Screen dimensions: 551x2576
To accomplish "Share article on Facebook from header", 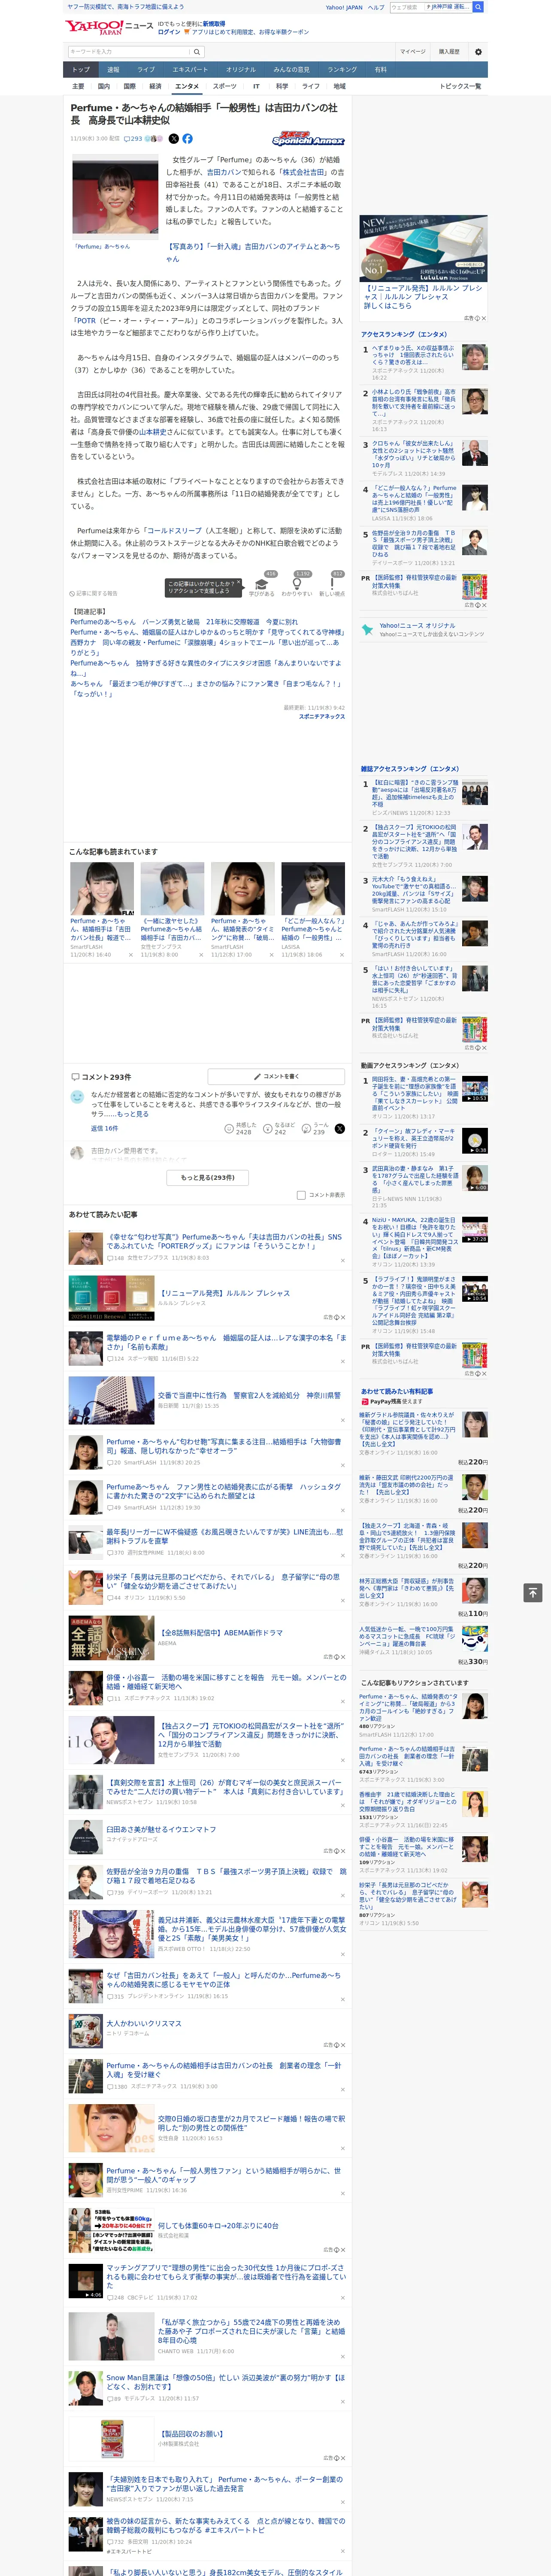I will (187, 139).
